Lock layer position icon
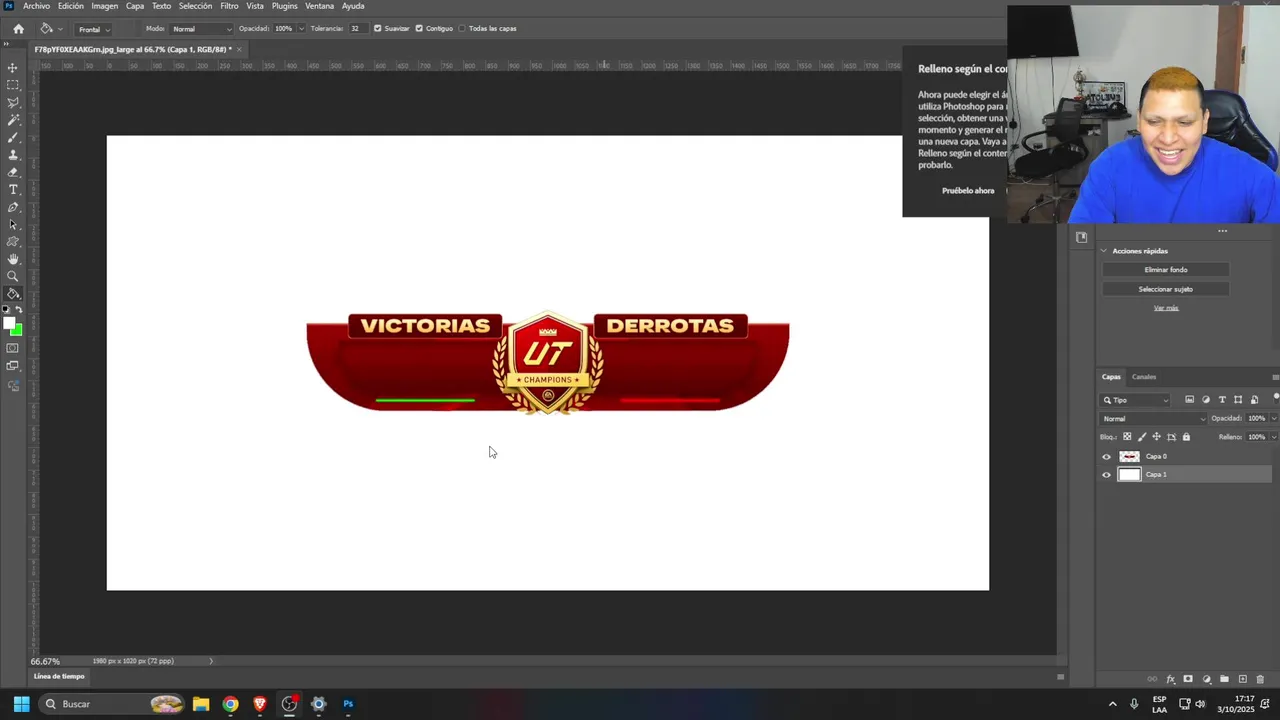 [1157, 437]
